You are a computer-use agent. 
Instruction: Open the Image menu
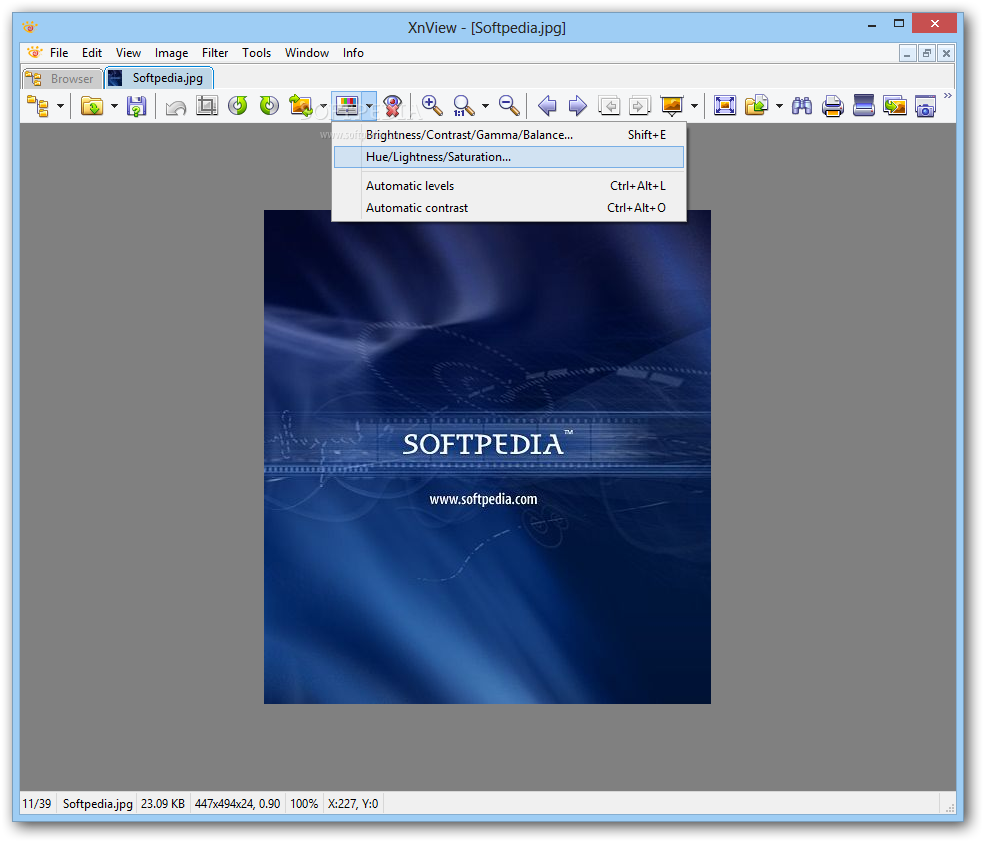pyautogui.click(x=171, y=53)
